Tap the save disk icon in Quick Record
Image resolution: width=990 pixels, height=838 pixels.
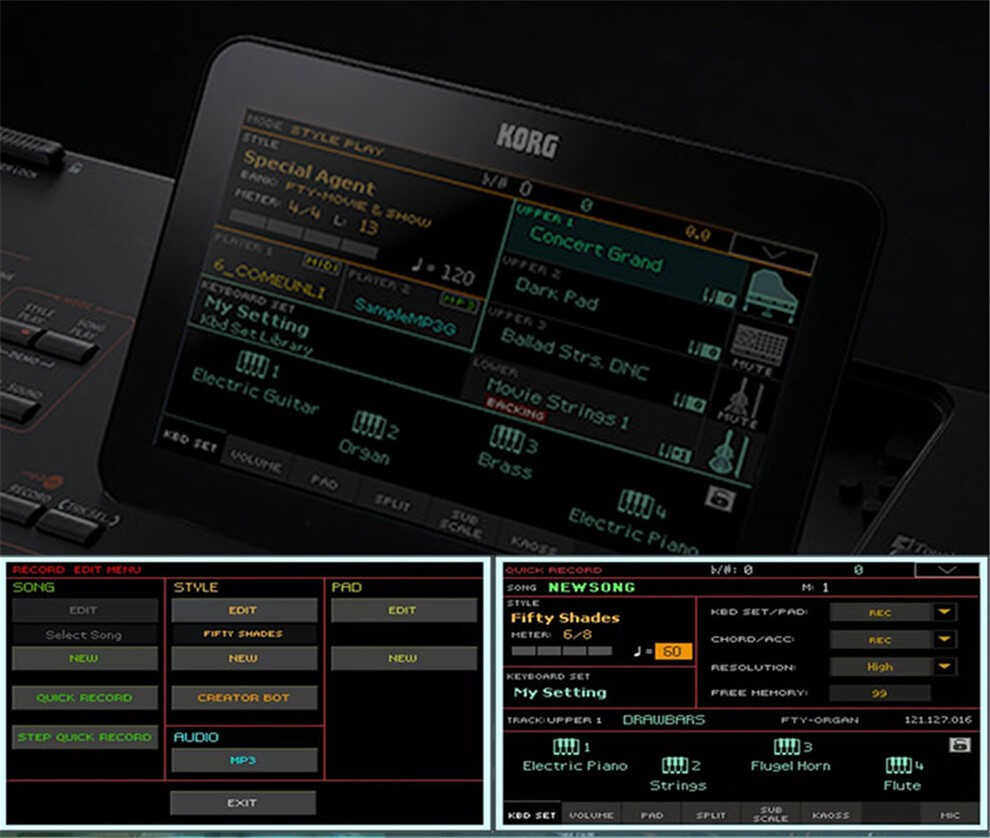960,745
